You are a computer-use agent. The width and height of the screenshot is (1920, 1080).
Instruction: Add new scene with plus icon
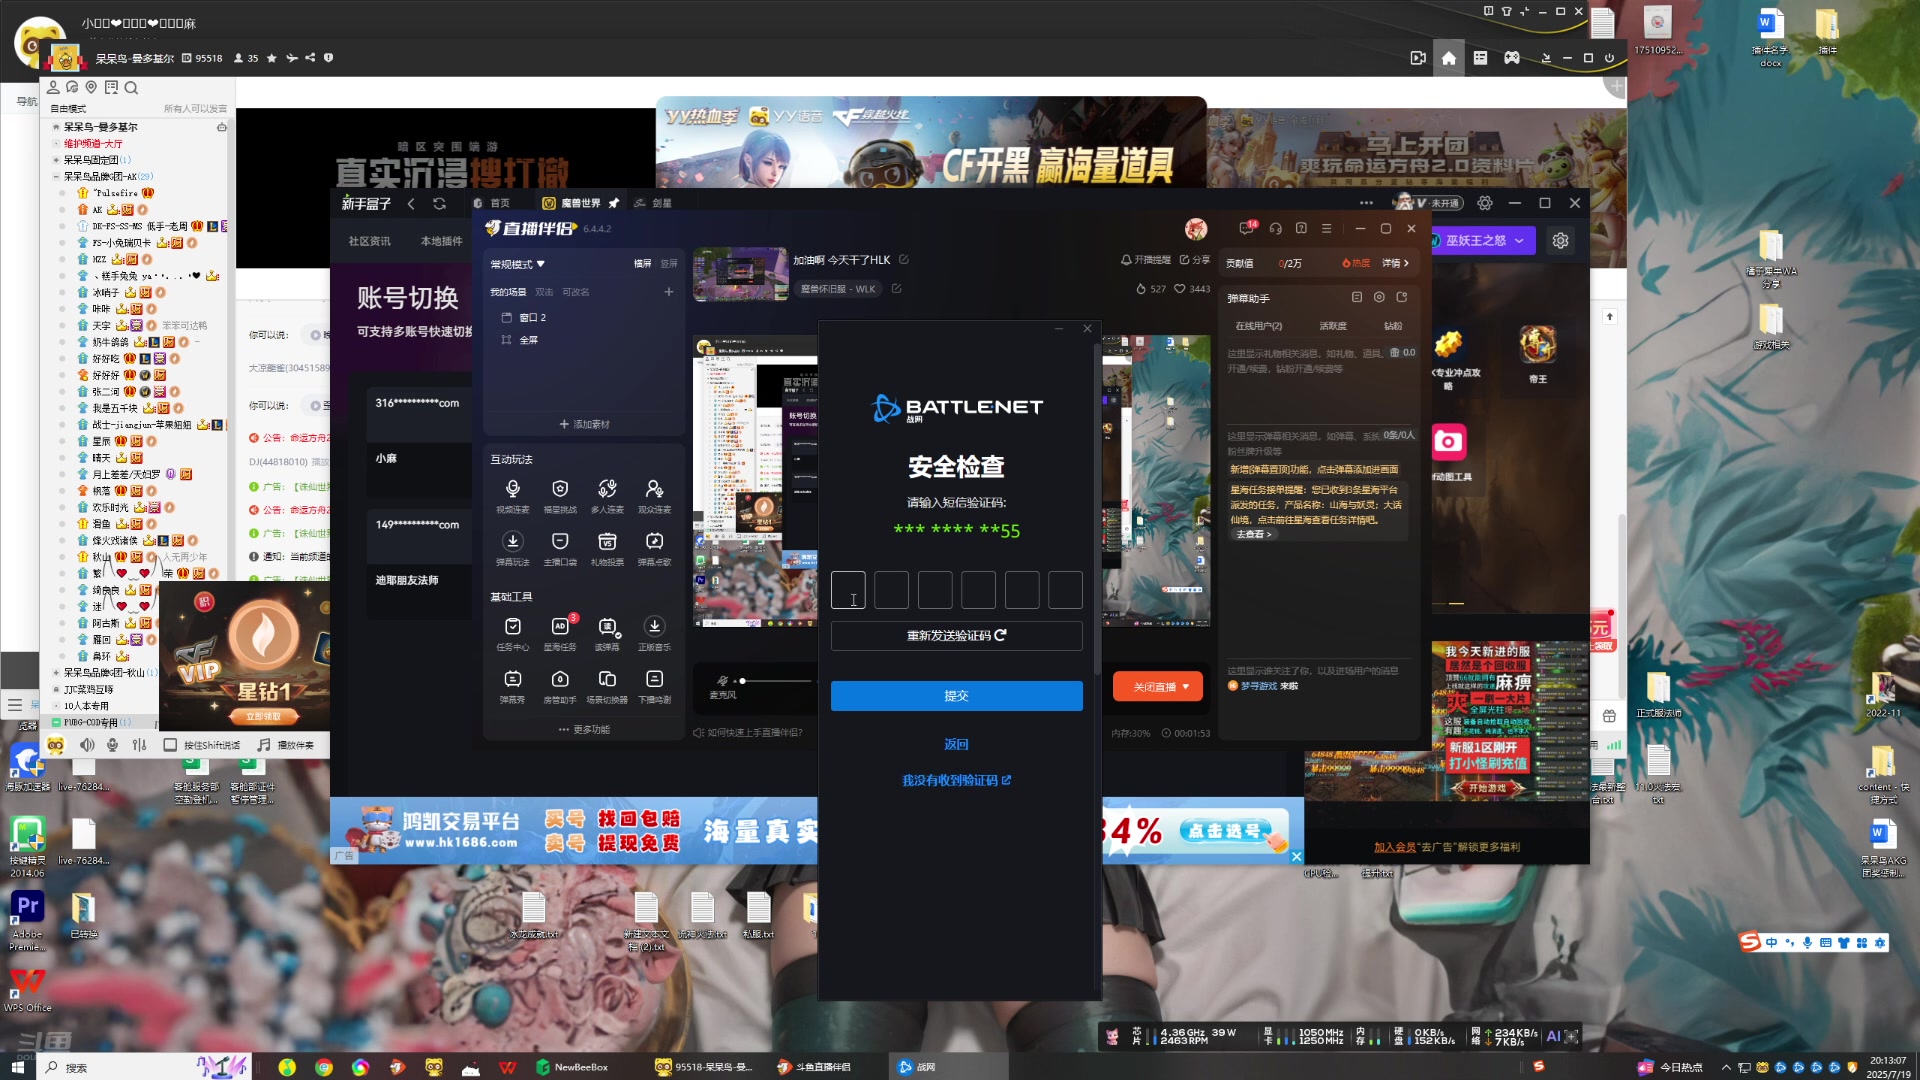pos(669,292)
